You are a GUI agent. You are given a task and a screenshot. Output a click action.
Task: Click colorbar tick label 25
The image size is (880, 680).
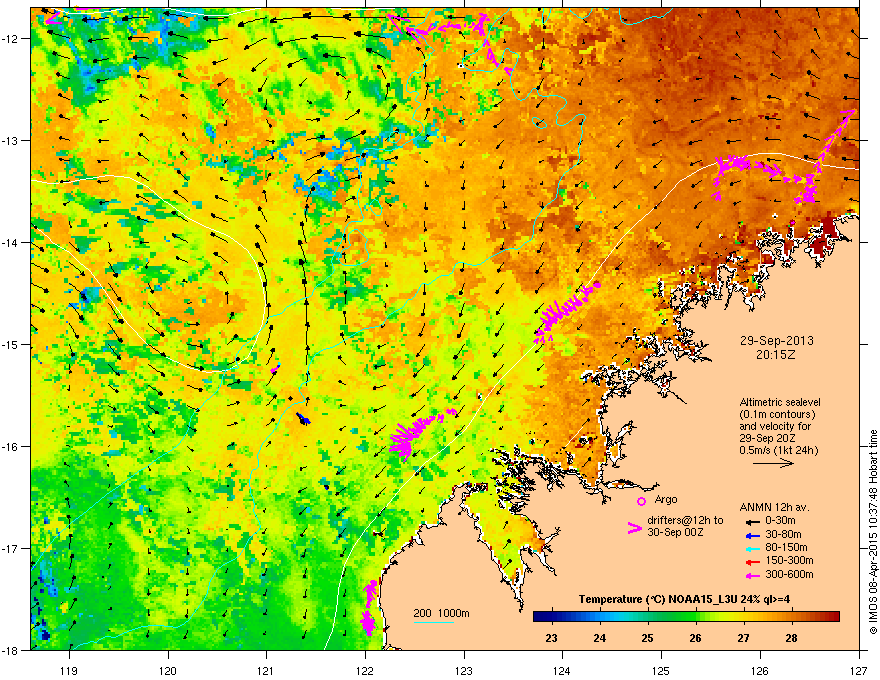pos(648,638)
